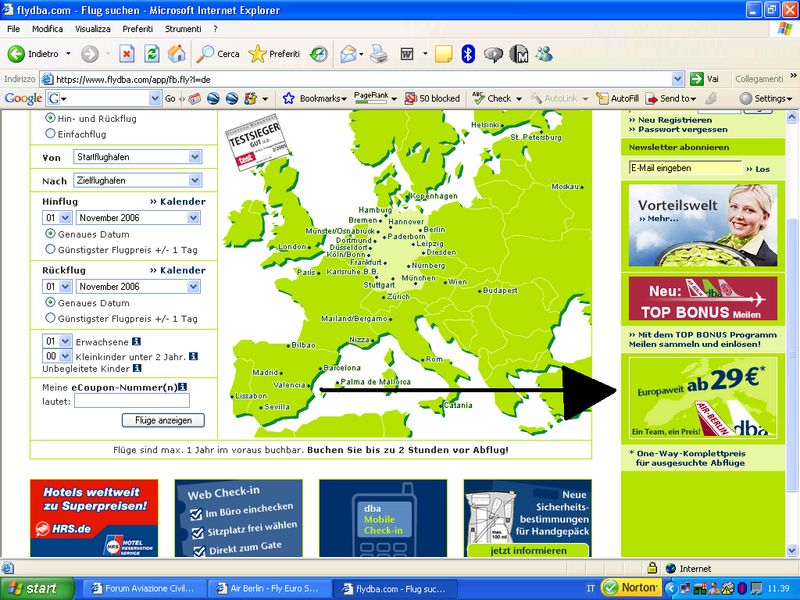The image size is (800, 600).
Task: Click the Flüge anzeigen button
Action: (163, 420)
